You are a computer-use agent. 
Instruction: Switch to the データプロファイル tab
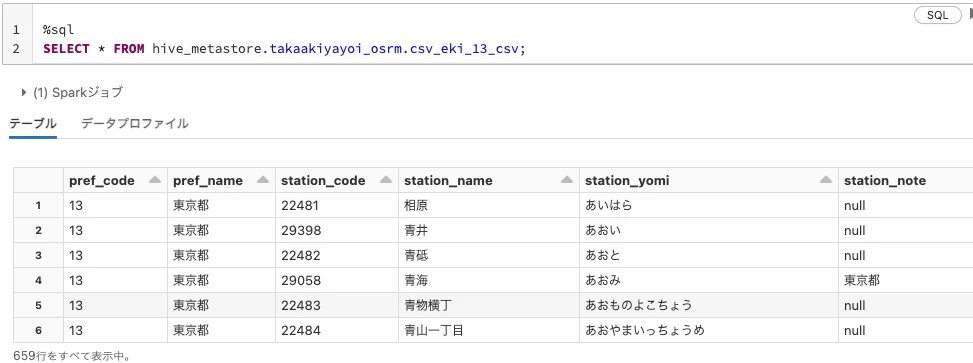click(135, 123)
